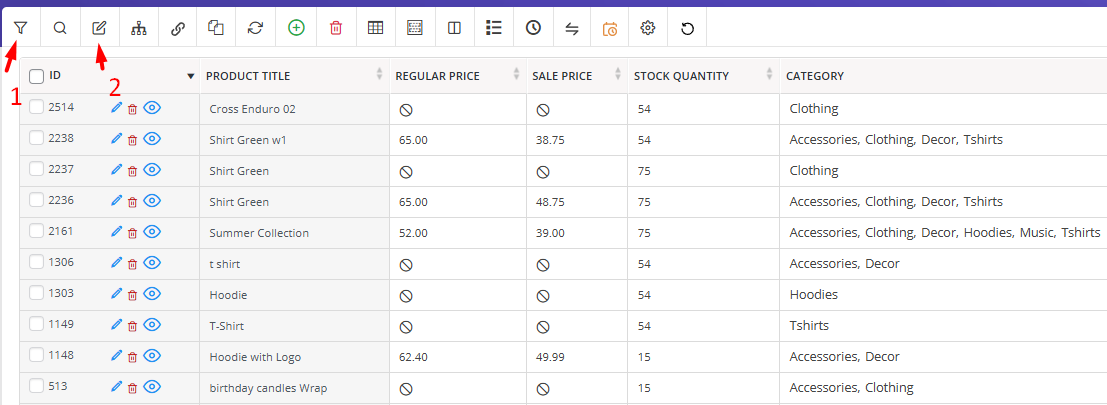The image size is (1107, 405).
Task: Click the circular undo reset icon
Action: [687, 28]
